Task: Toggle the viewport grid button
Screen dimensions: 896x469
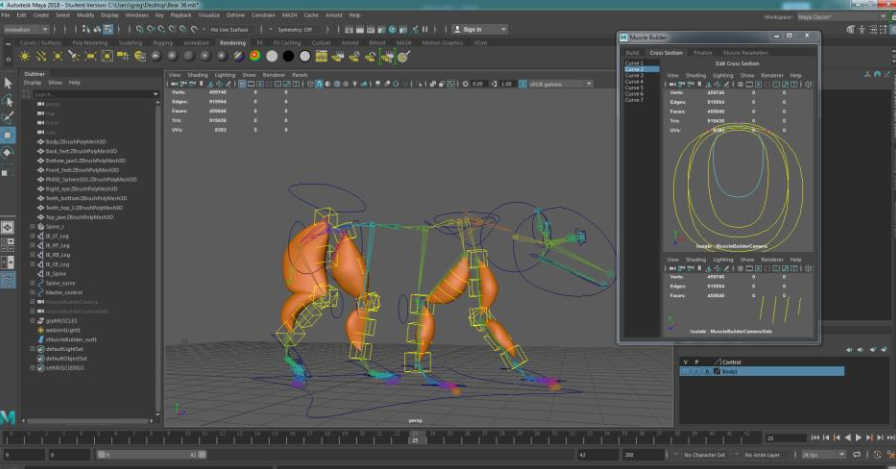Action: pos(242,84)
